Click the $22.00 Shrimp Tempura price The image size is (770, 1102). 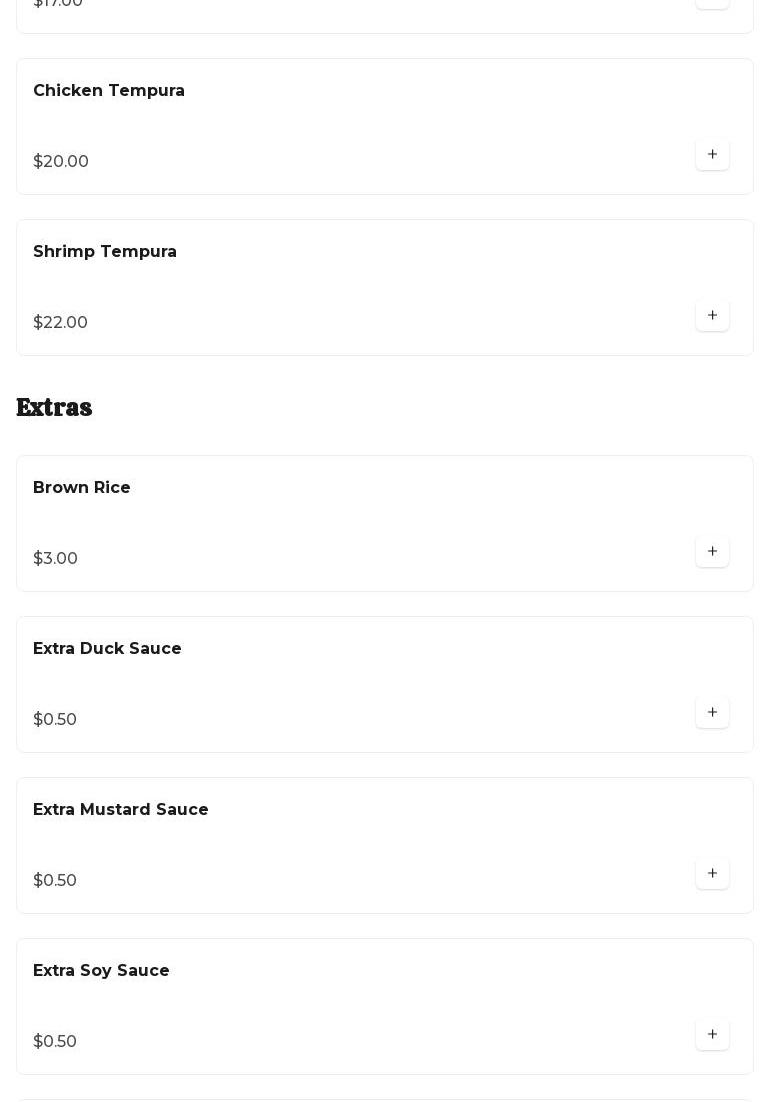click(61, 323)
